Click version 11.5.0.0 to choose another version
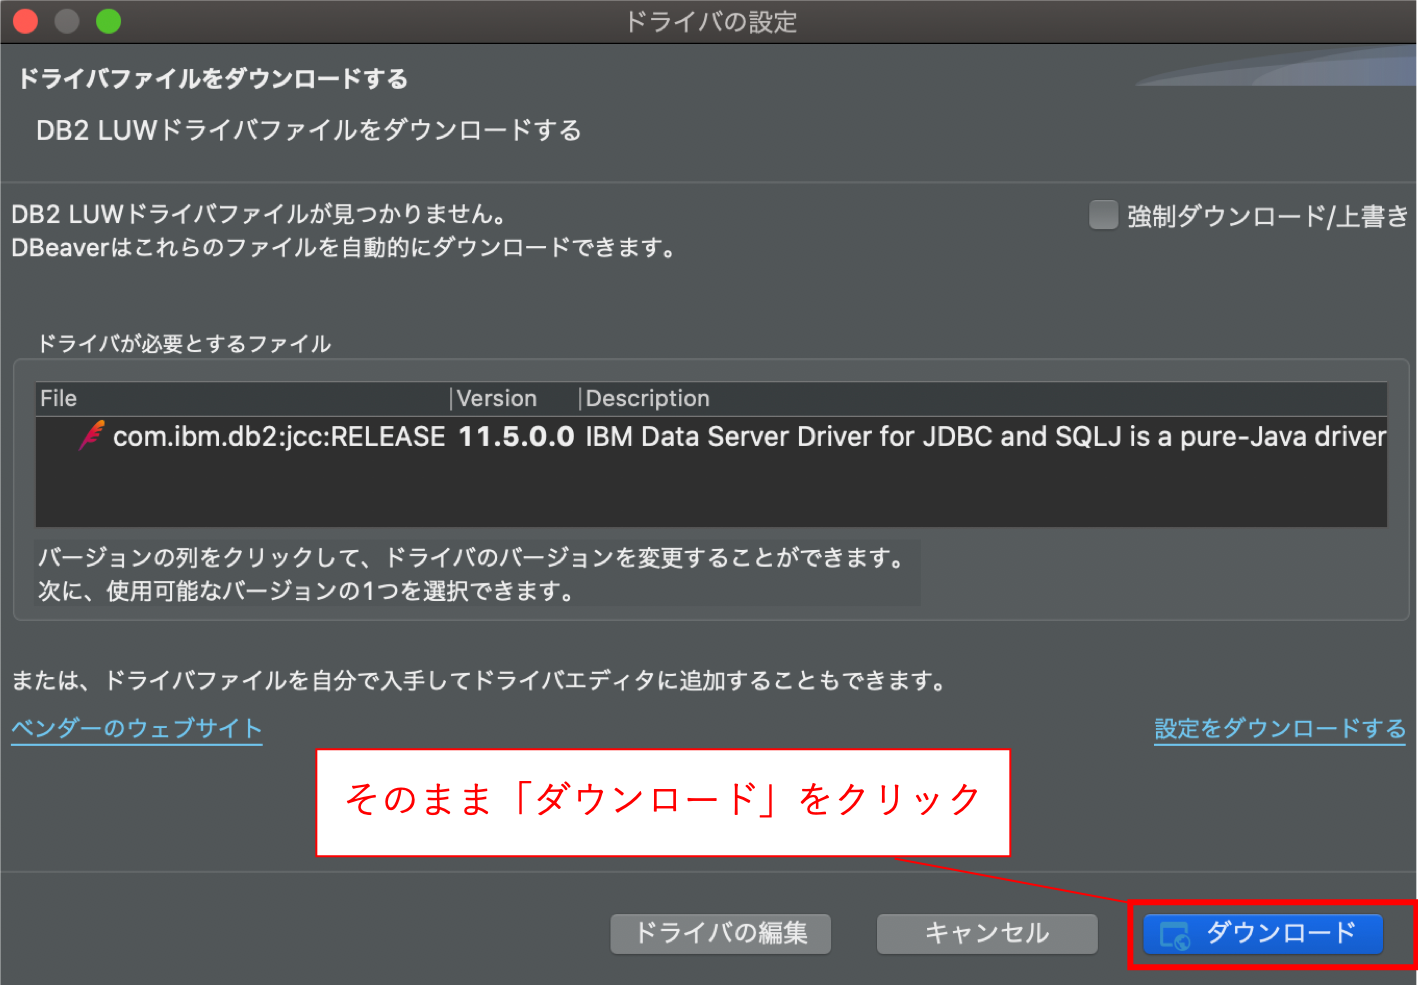The width and height of the screenshot is (1418, 985). coord(516,436)
